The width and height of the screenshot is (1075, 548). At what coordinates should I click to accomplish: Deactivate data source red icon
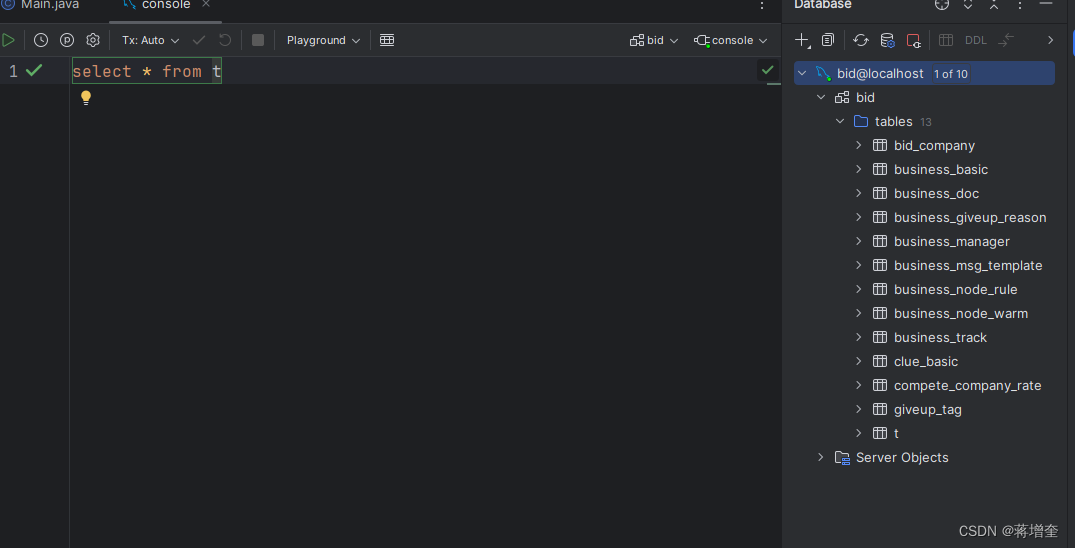coord(913,40)
